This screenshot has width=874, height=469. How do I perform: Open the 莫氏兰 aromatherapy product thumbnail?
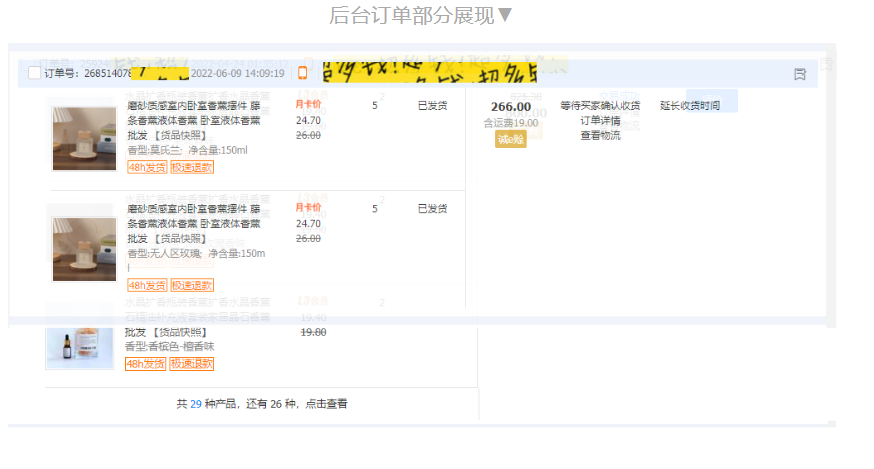(84, 138)
